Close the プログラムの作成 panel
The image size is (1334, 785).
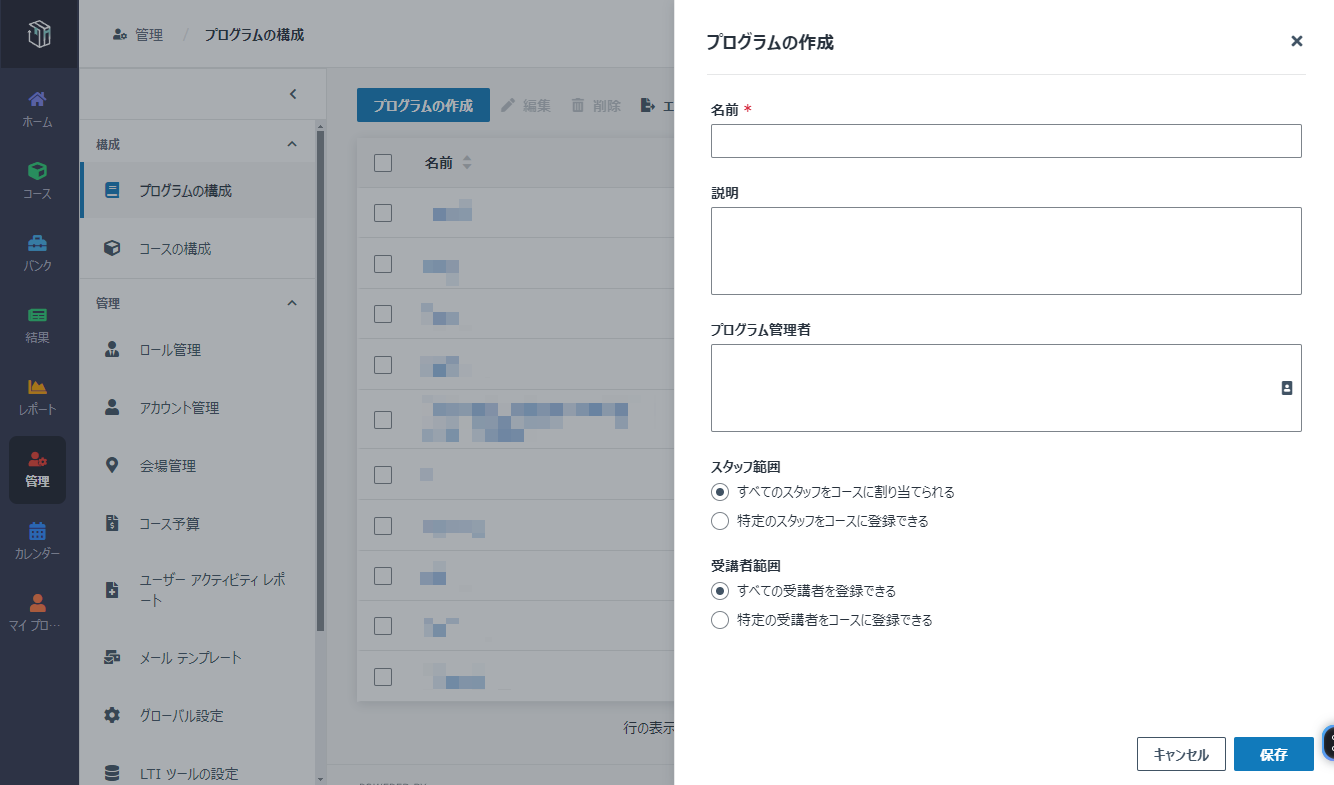tap(1297, 41)
